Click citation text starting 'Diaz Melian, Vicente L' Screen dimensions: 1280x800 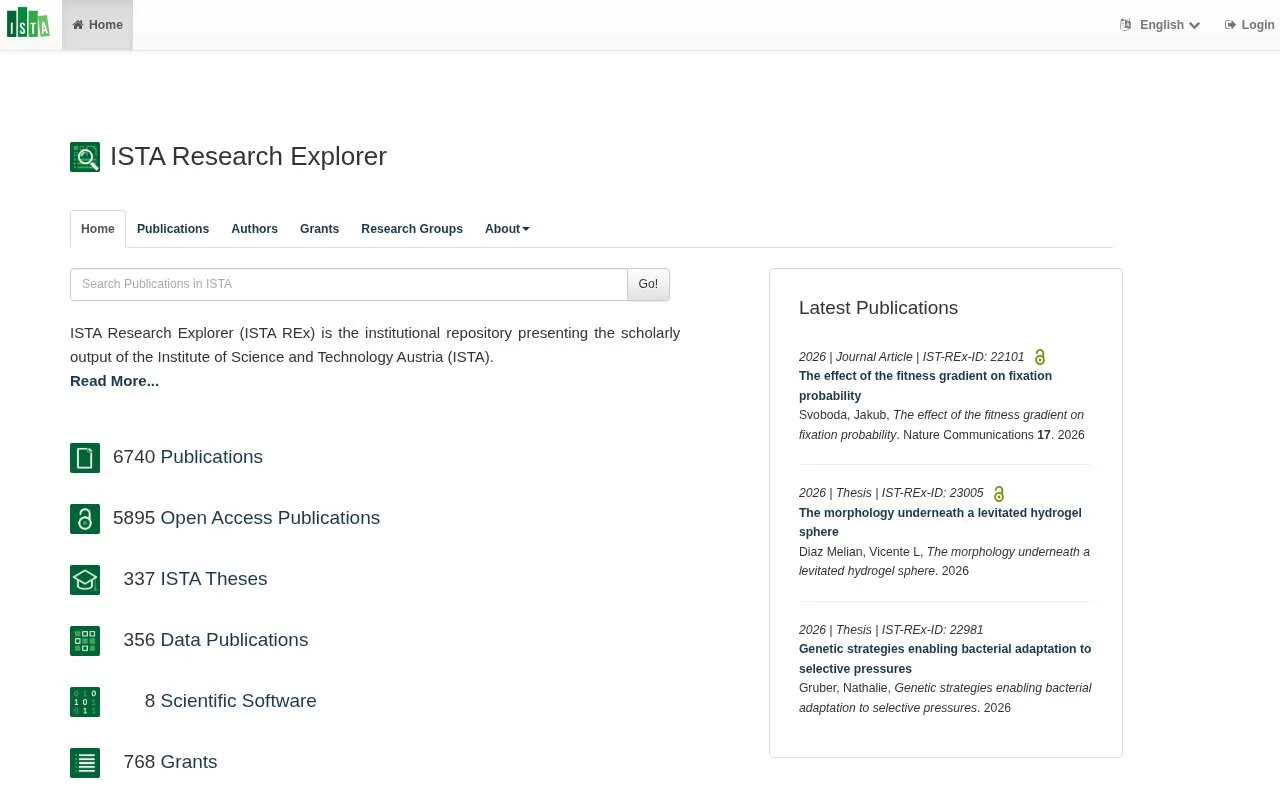pyautogui.click(x=944, y=561)
